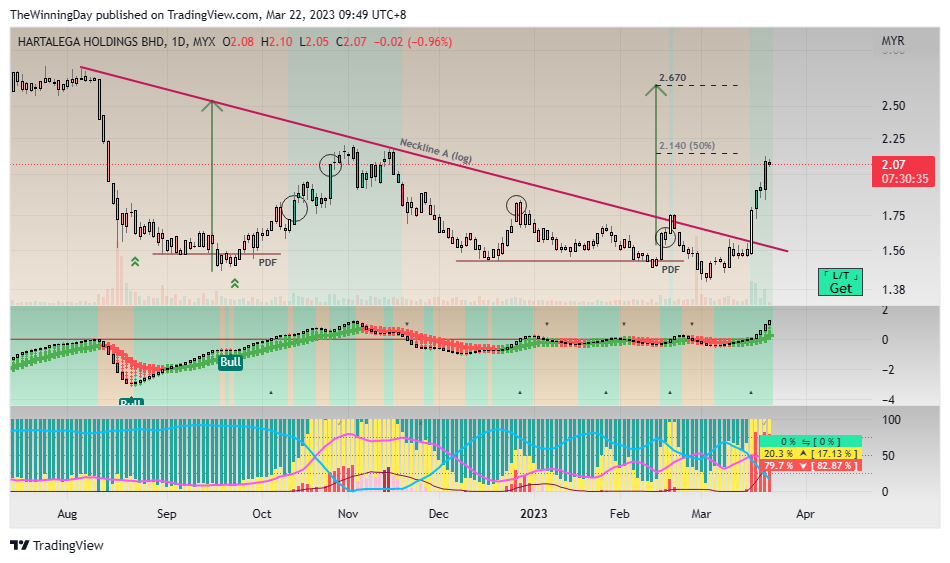
Task: Click the L/T Get label box
Action: click(x=840, y=282)
